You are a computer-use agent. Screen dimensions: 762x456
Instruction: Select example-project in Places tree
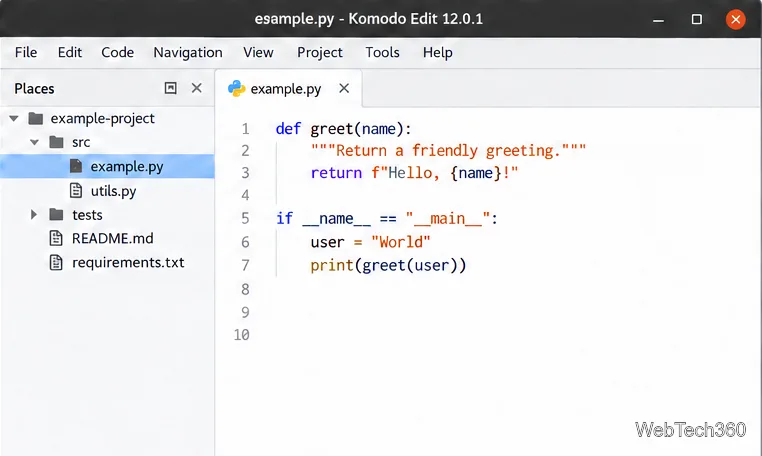pos(102,119)
